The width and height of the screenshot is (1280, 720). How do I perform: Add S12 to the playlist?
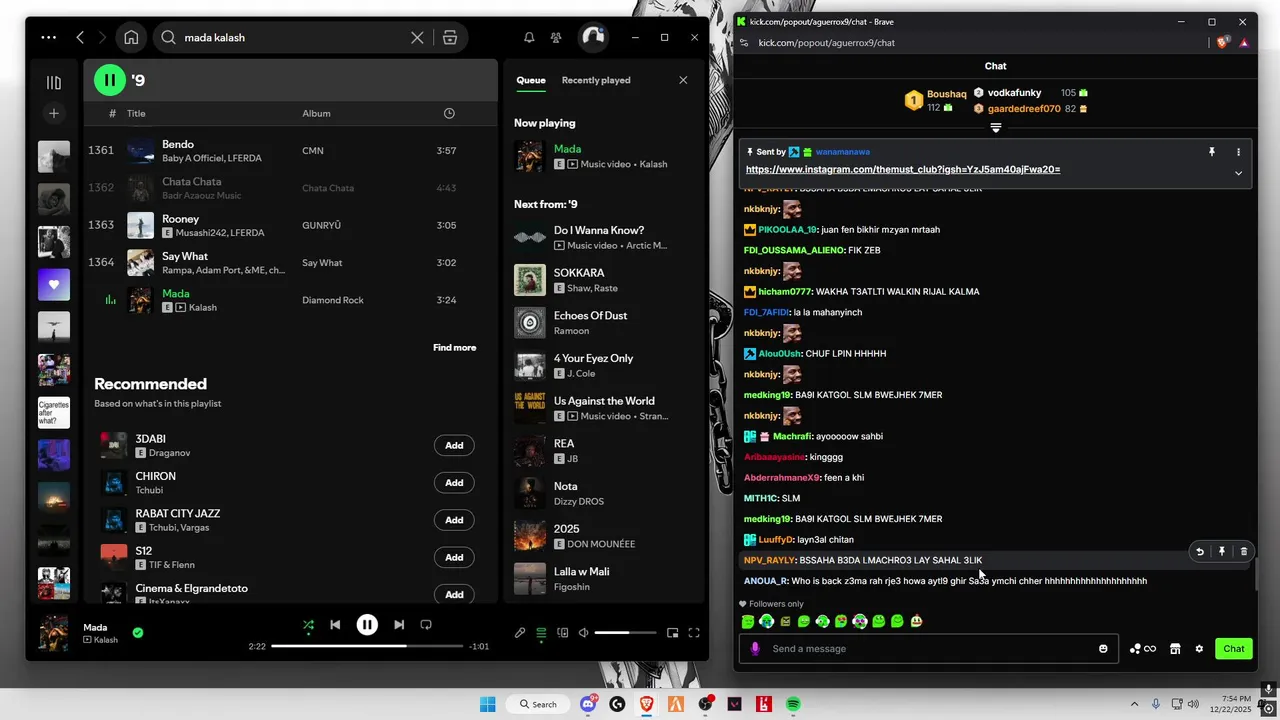pos(454,557)
